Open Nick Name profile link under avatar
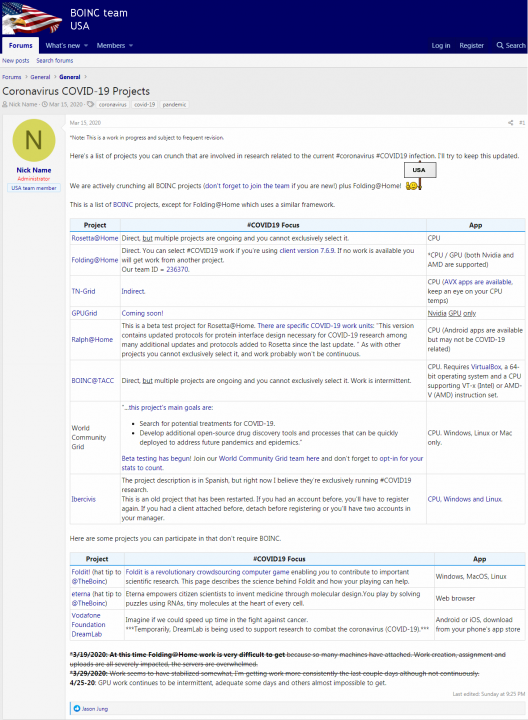 tap(34, 170)
